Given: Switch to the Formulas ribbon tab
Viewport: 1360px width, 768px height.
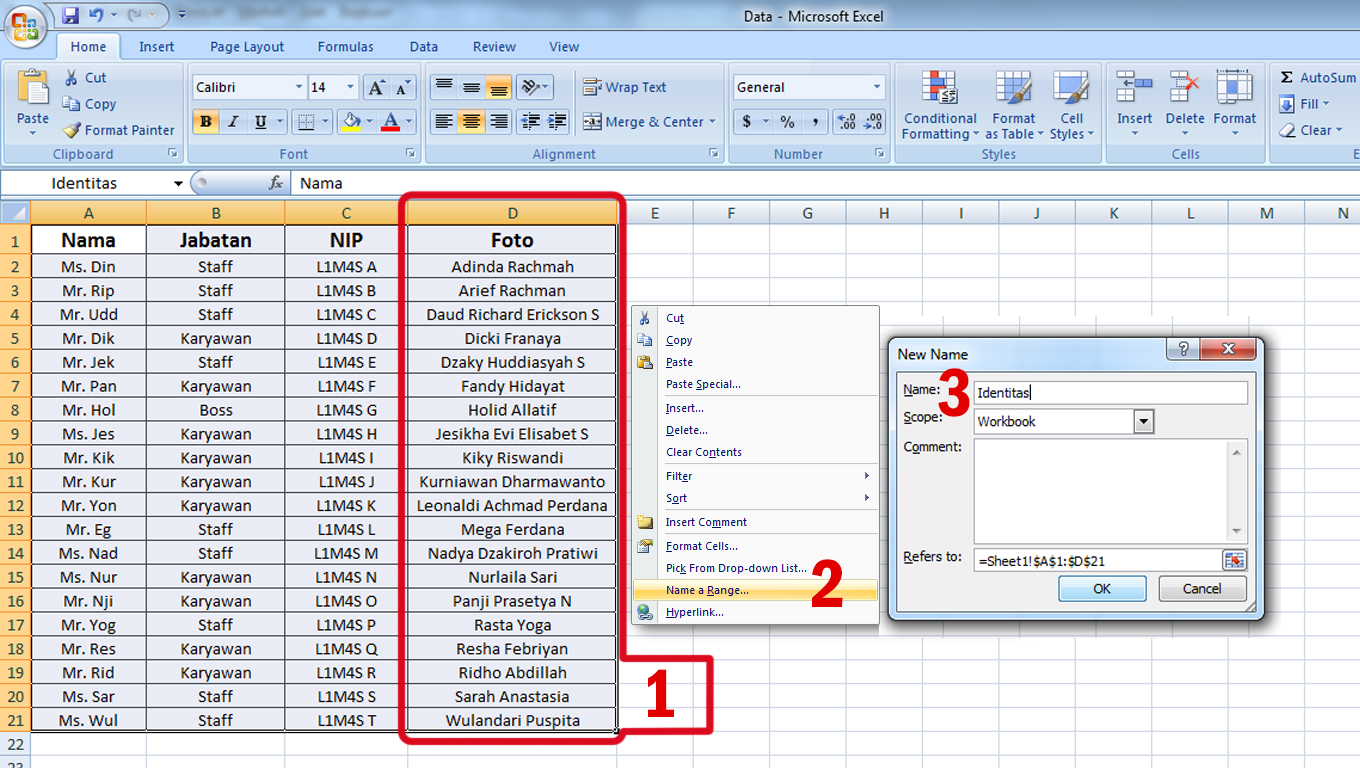Looking at the screenshot, I should 345,46.
